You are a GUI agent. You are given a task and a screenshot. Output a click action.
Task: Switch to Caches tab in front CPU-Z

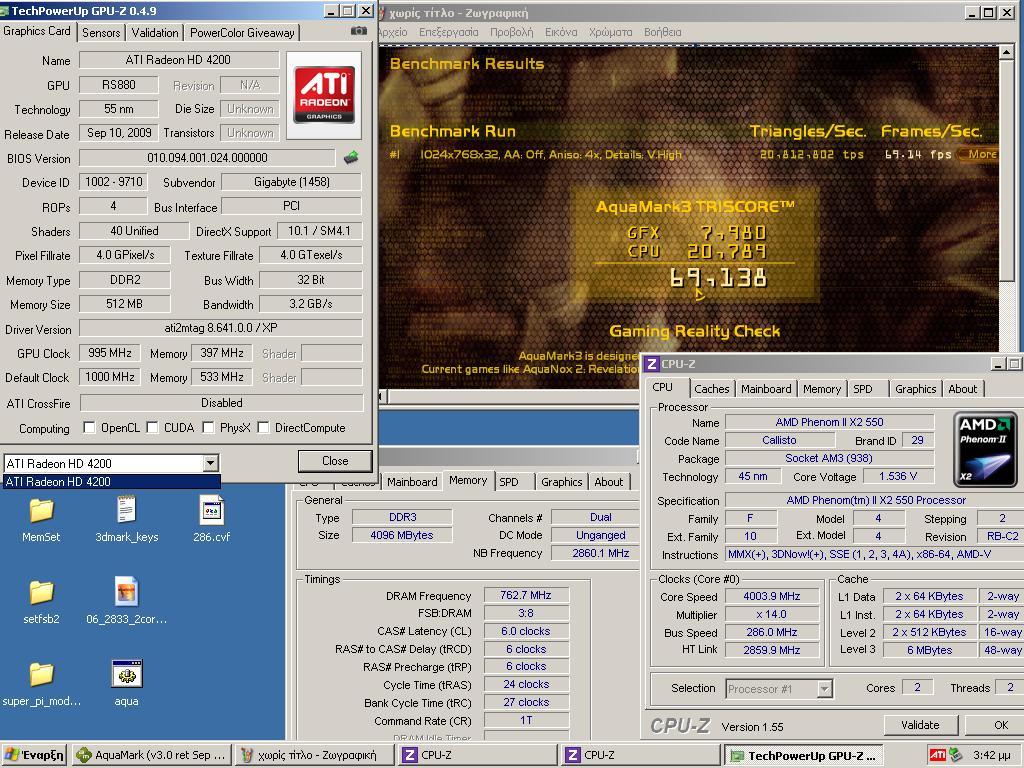712,389
